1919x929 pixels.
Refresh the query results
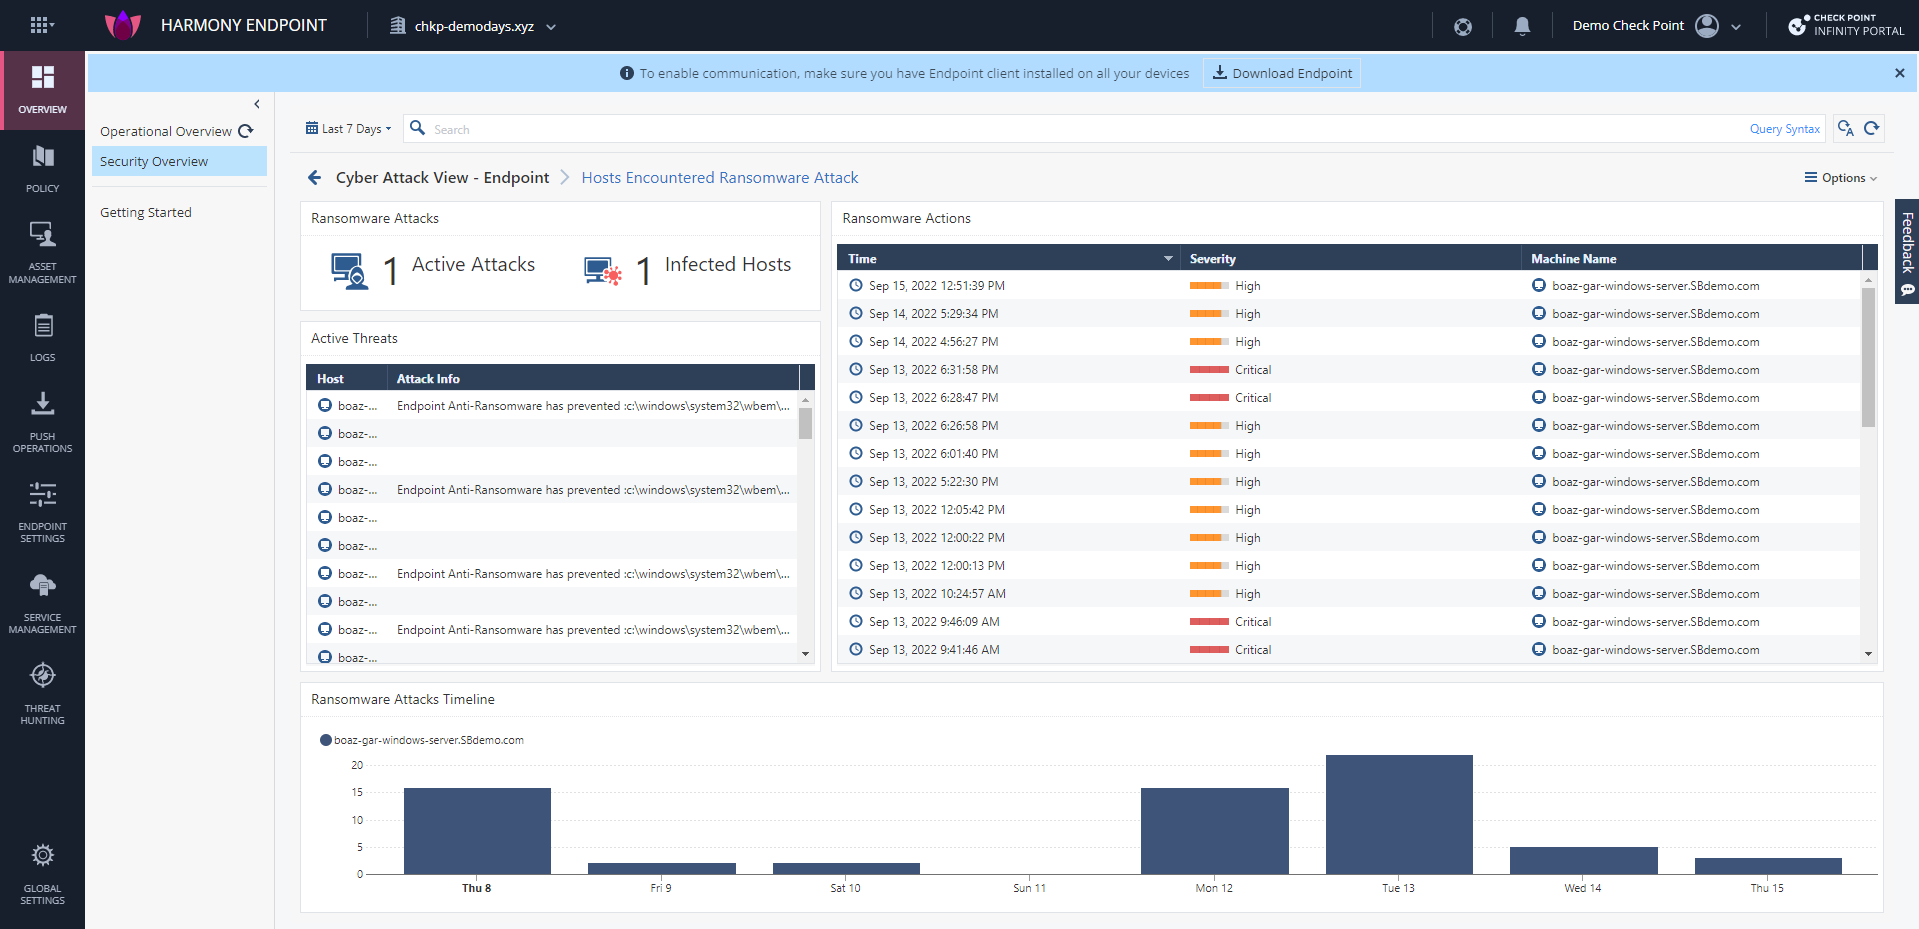tap(1872, 128)
